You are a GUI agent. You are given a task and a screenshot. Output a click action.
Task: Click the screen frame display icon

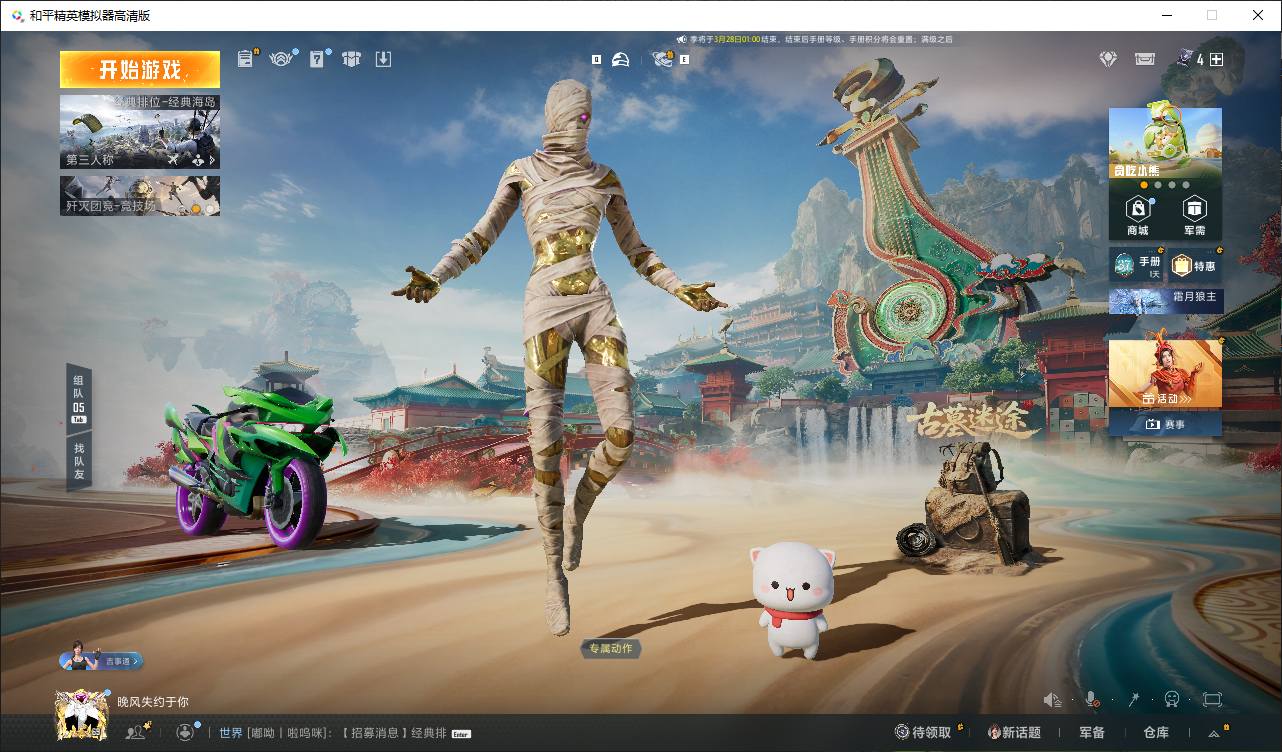pyautogui.click(x=1213, y=700)
